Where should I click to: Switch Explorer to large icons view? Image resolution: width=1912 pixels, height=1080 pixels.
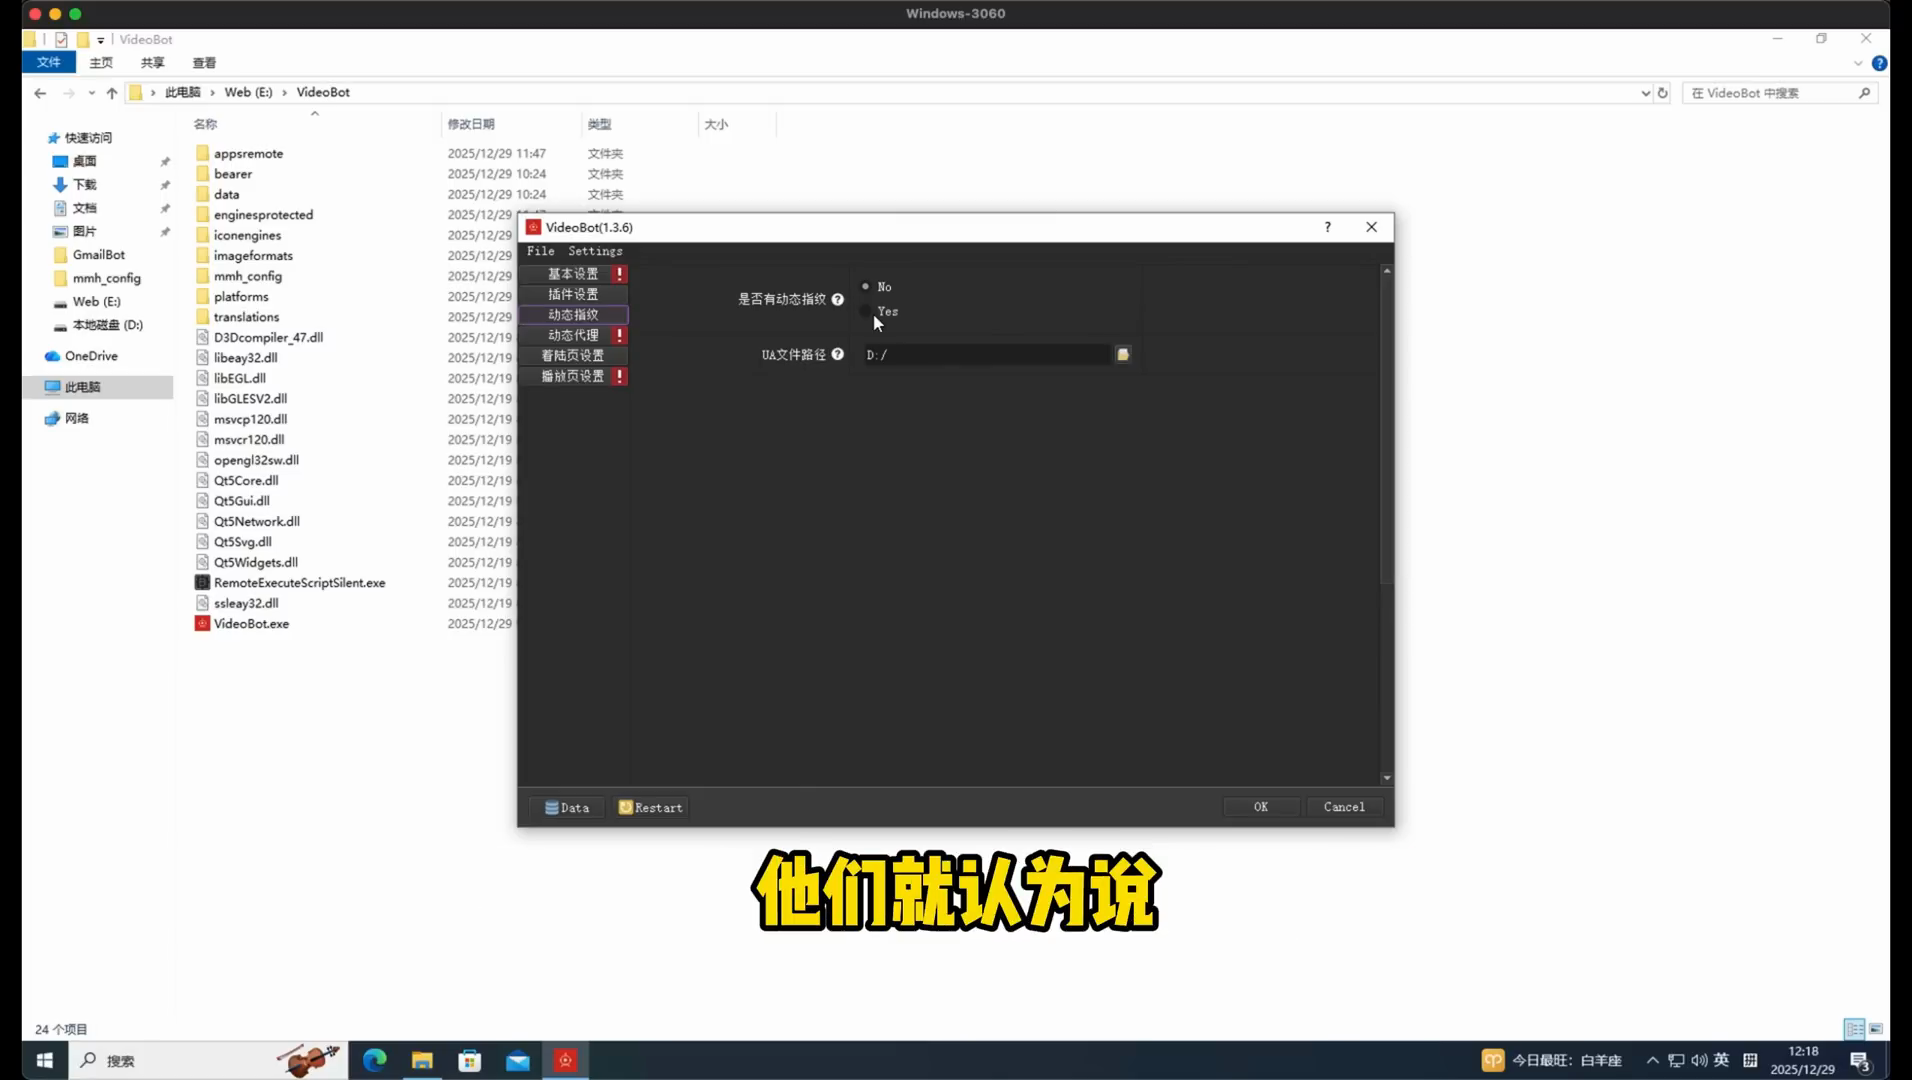coord(1876,1028)
